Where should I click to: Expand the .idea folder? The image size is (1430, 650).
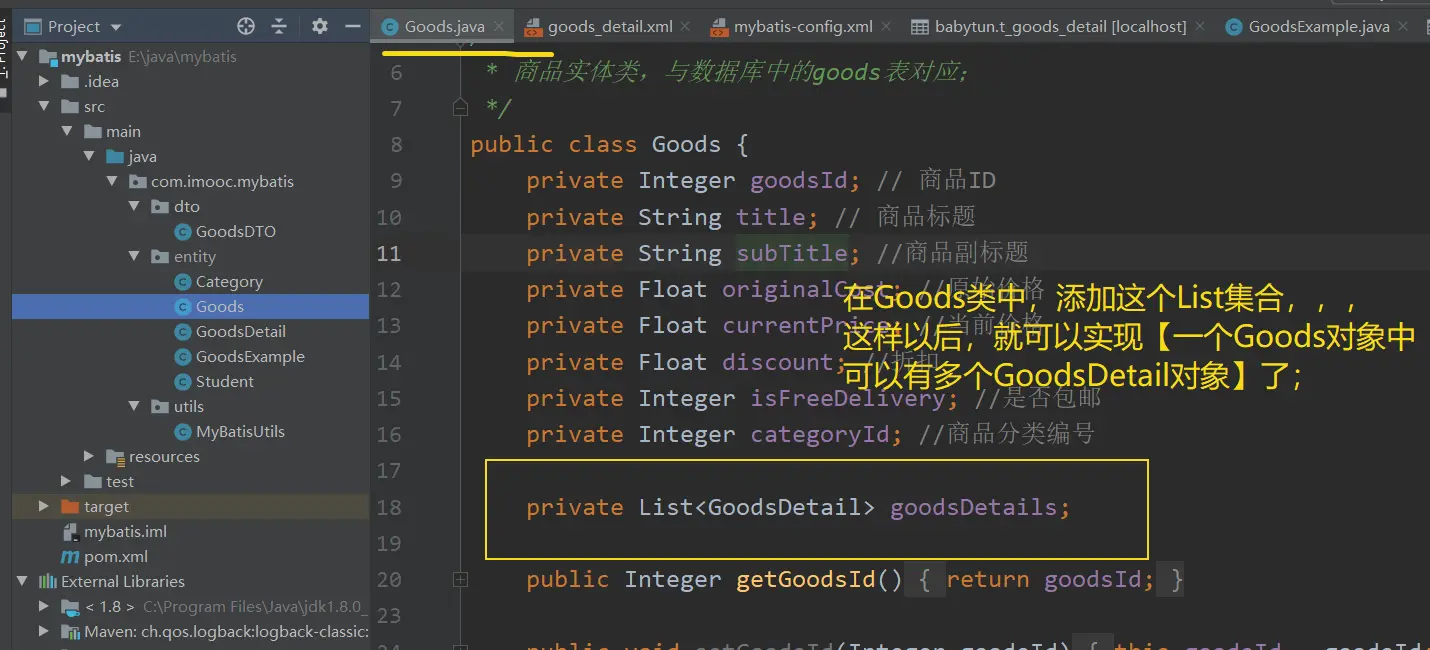pos(44,82)
